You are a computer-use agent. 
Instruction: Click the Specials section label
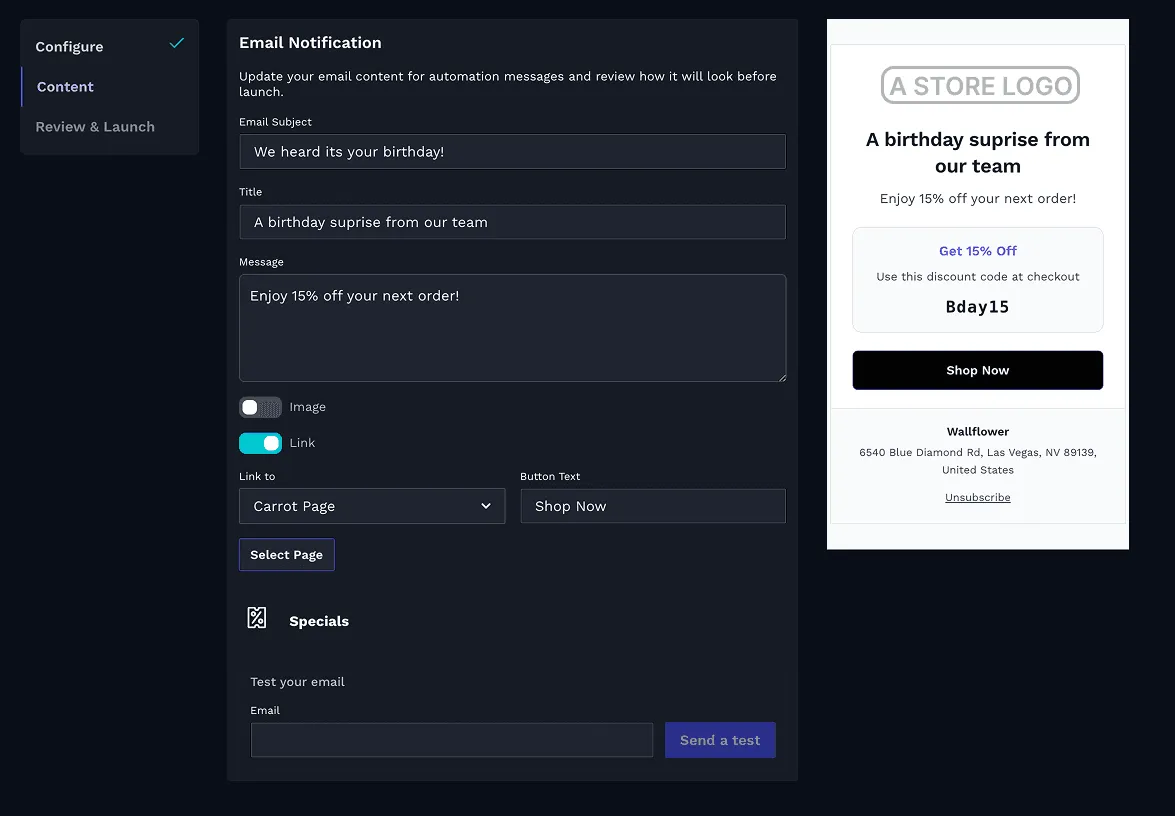click(318, 621)
